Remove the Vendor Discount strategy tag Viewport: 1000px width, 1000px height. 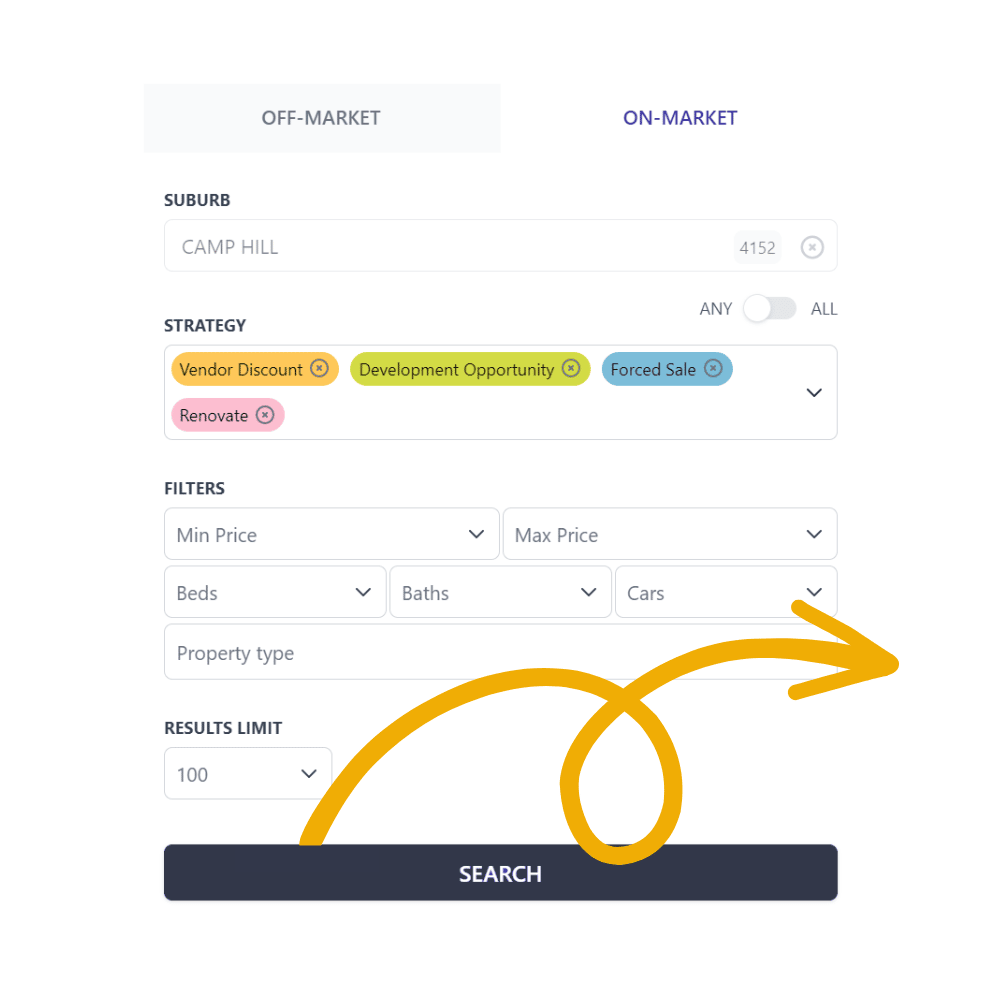(x=320, y=368)
